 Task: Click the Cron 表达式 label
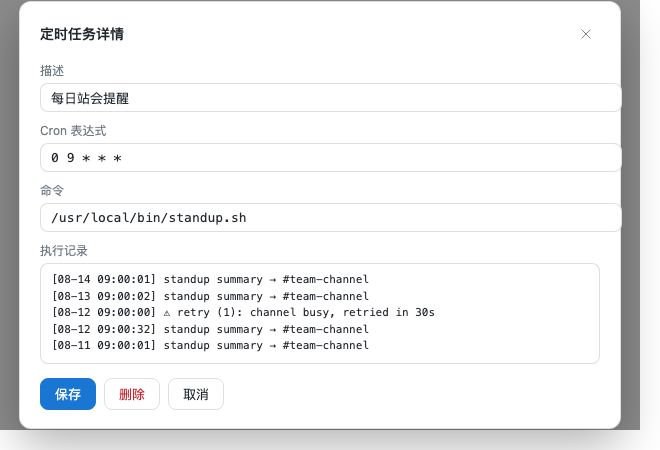[x=73, y=131]
